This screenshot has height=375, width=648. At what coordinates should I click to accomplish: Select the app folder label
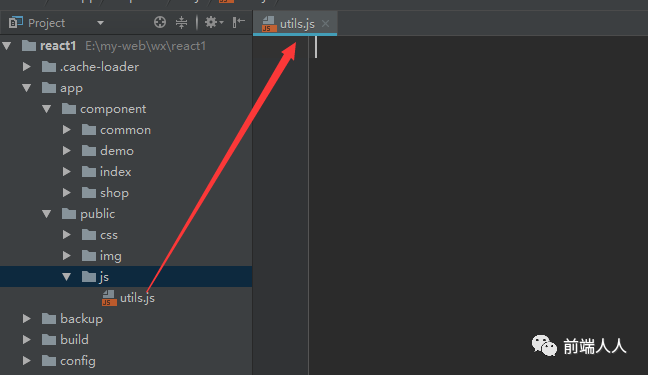coord(71,88)
